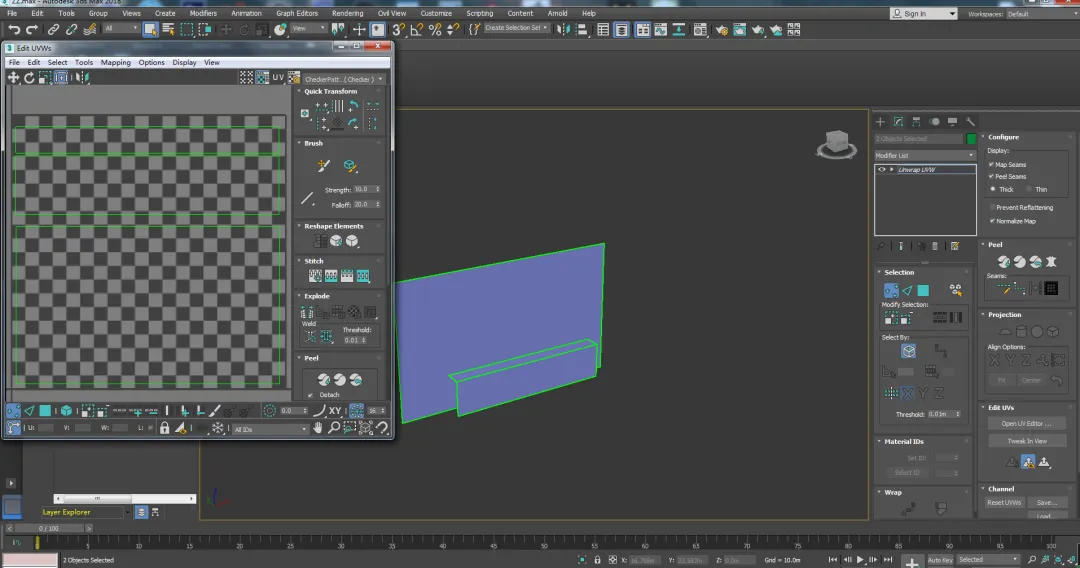Image resolution: width=1080 pixels, height=568 pixels.
Task: Click the green object color swatch
Action: tap(971, 139)
